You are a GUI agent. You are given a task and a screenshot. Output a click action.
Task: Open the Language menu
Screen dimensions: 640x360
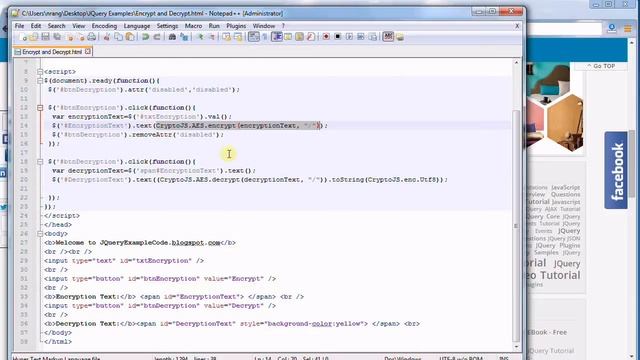click(137, 26)
